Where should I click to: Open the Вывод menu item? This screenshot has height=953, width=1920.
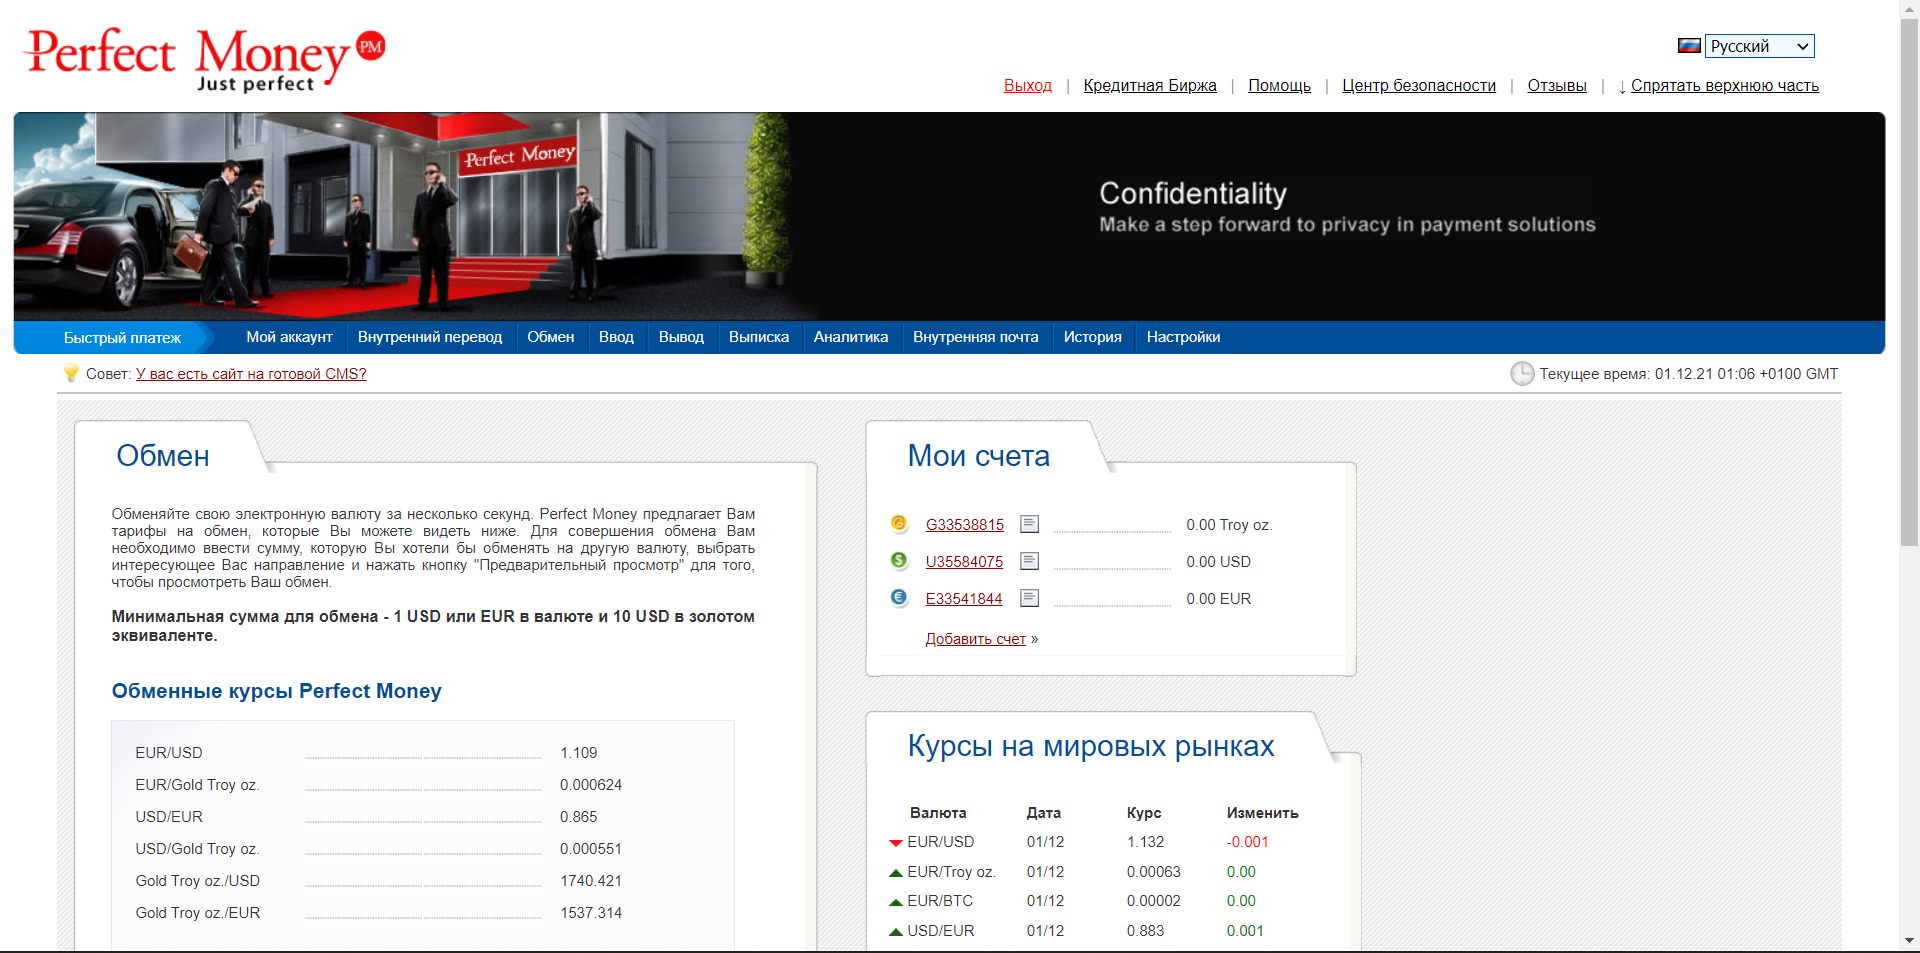[681, 337]
